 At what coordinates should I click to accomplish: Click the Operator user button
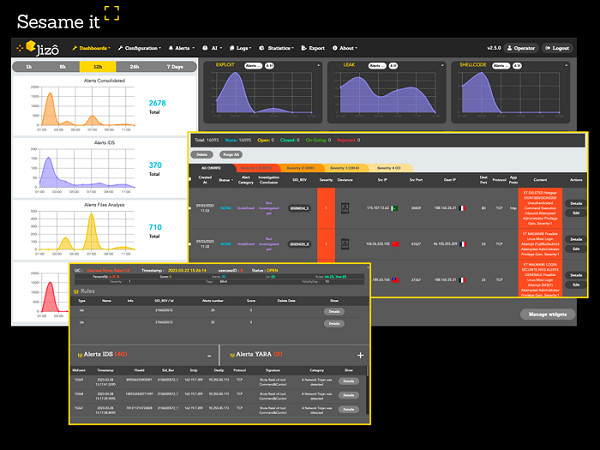pyautogui.click(x=521, y=48)
